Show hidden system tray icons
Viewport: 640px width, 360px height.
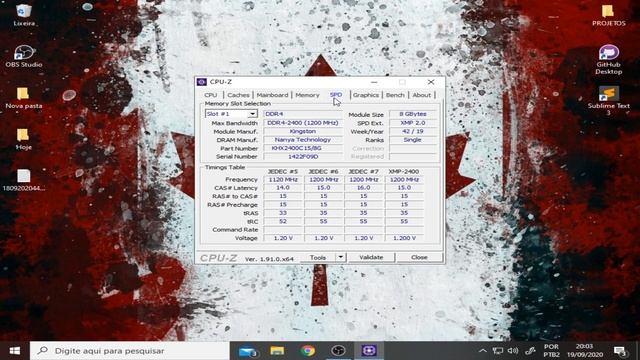tap(482, 351)
